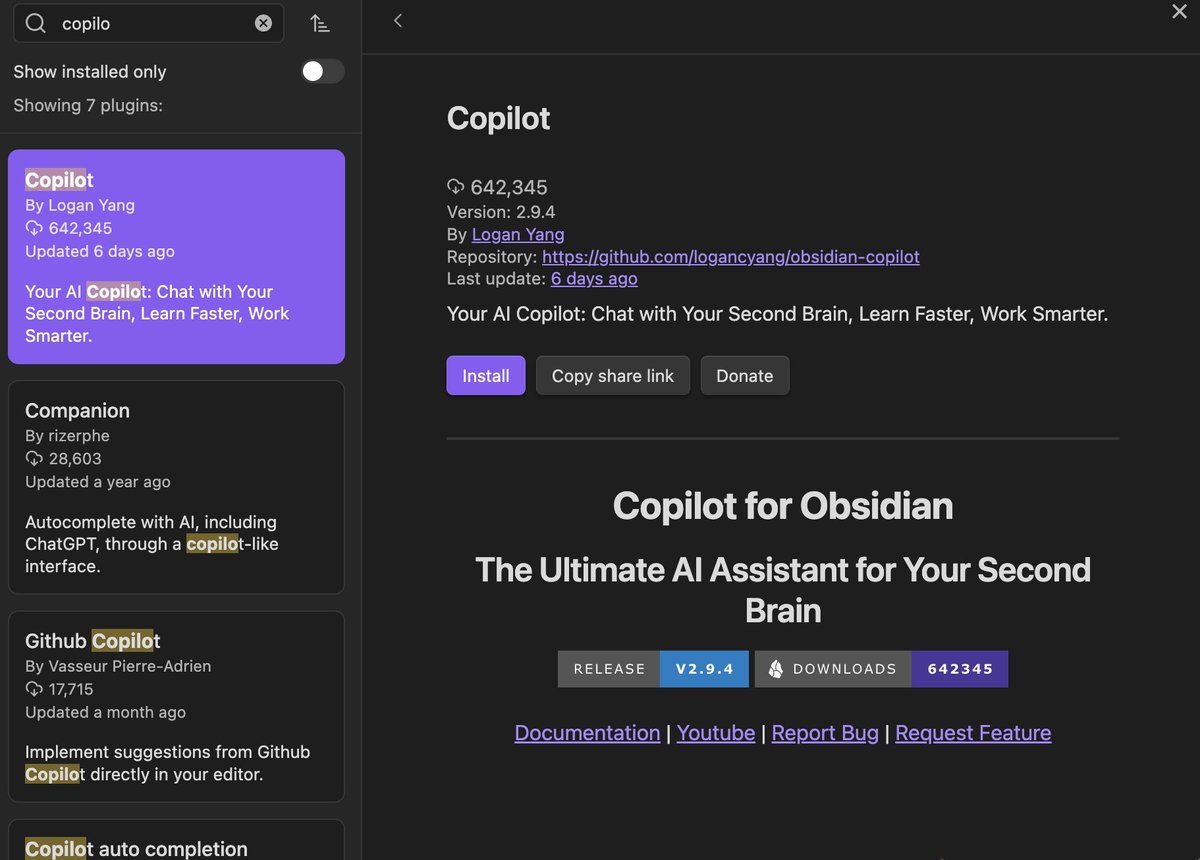
Task: Click The Ultimate AI Assistant subheading
Action: [x=783, y=590]
